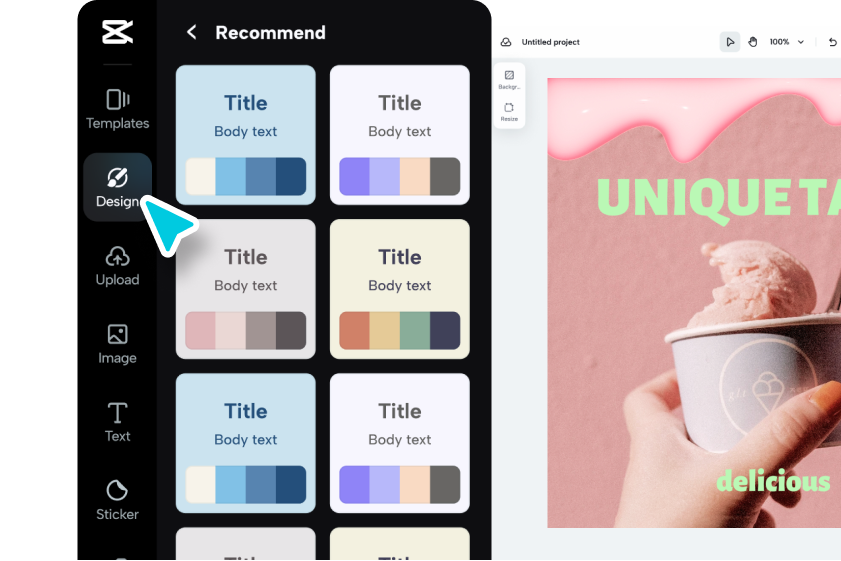Pick the dusty pink swatch in the grey theme
The width and height of the screenshot is (841, 561).
coord(201,330)
